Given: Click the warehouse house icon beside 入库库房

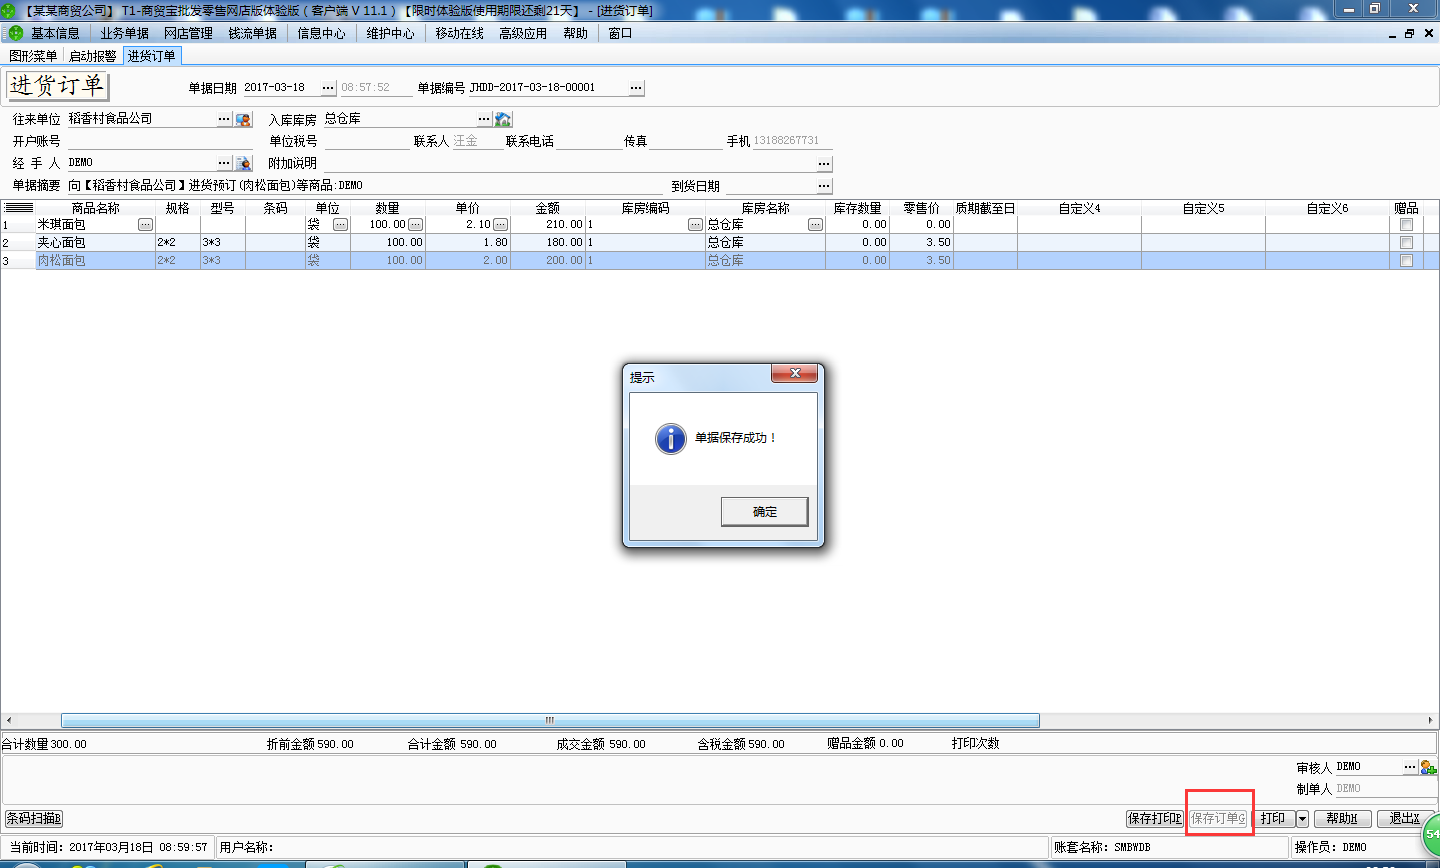Looking at the screenshot, I should [x=503, y=119].
